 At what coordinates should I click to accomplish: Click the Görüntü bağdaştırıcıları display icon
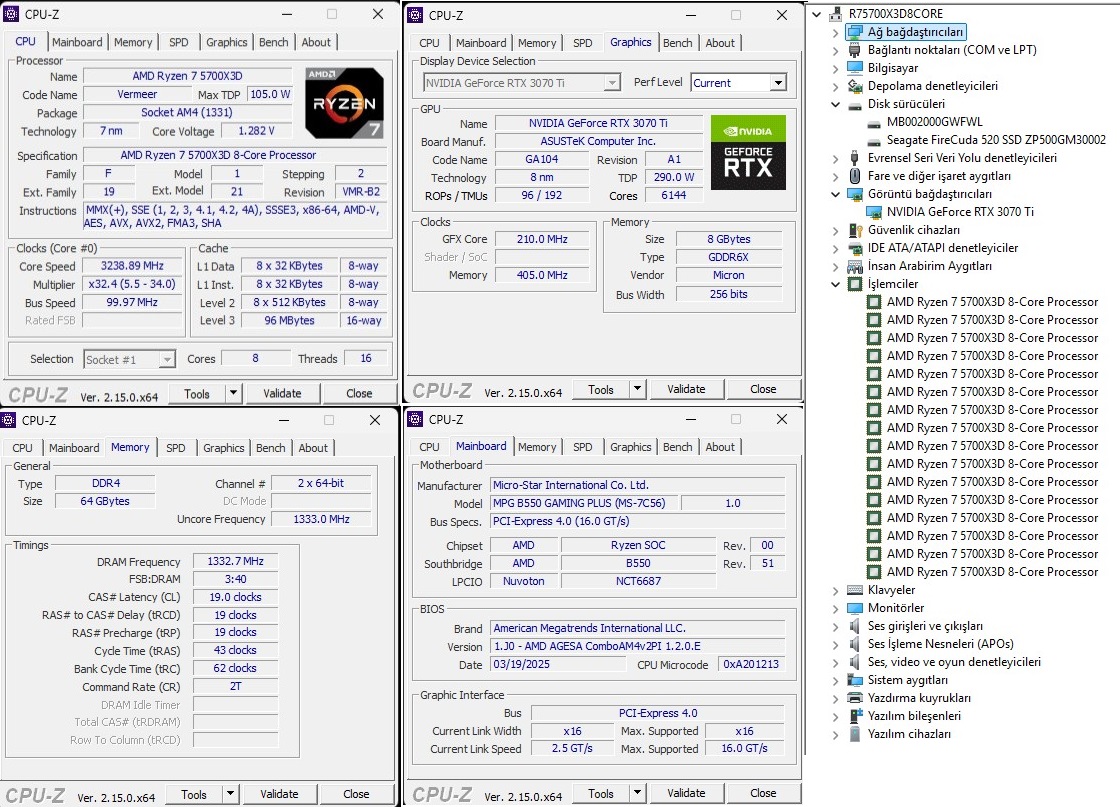[854, 194]
